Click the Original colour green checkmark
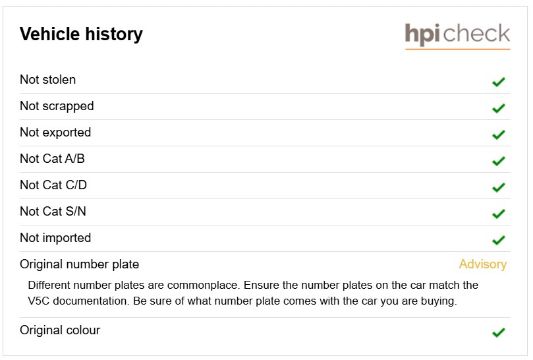 tap(499, 332)
